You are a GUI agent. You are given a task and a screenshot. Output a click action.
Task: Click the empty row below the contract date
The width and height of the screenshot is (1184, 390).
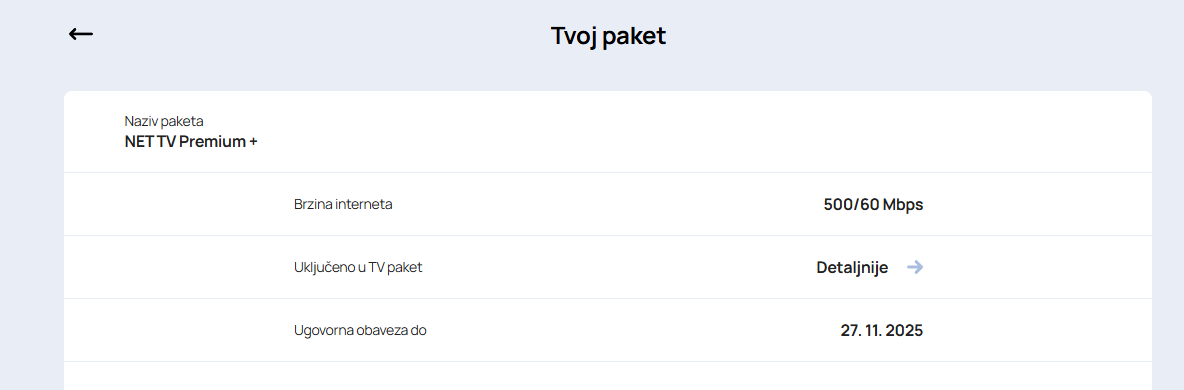[608, 376]
